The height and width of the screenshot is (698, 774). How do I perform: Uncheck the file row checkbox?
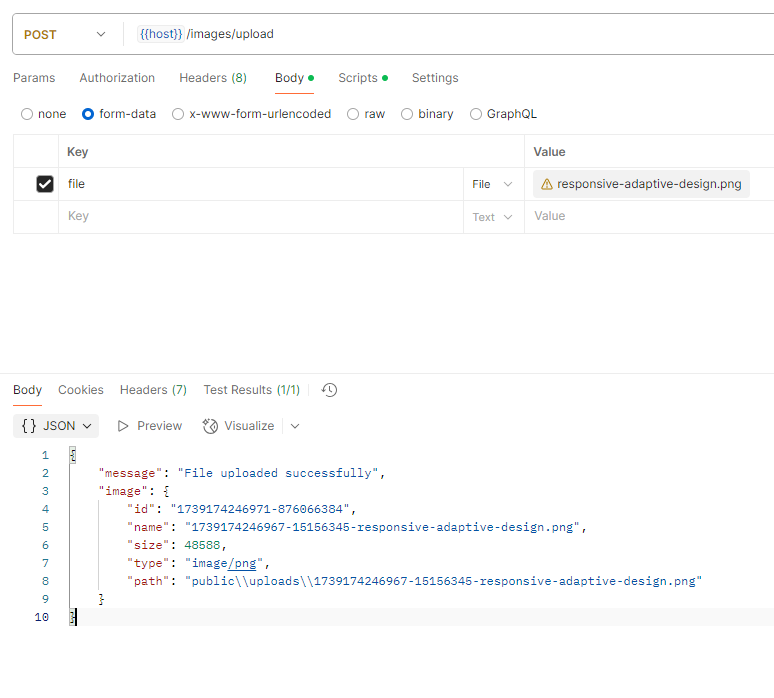[45, 184]
